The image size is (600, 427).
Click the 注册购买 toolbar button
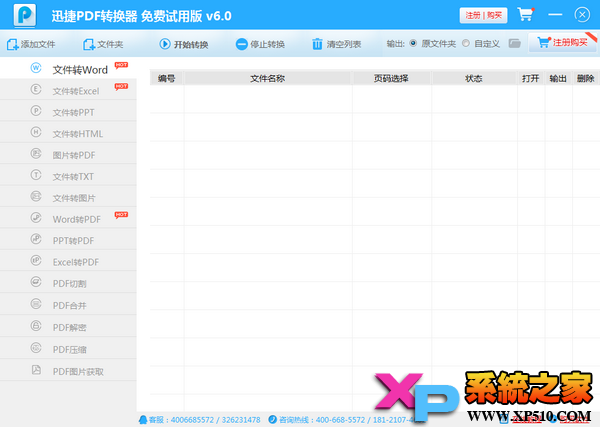562,42
